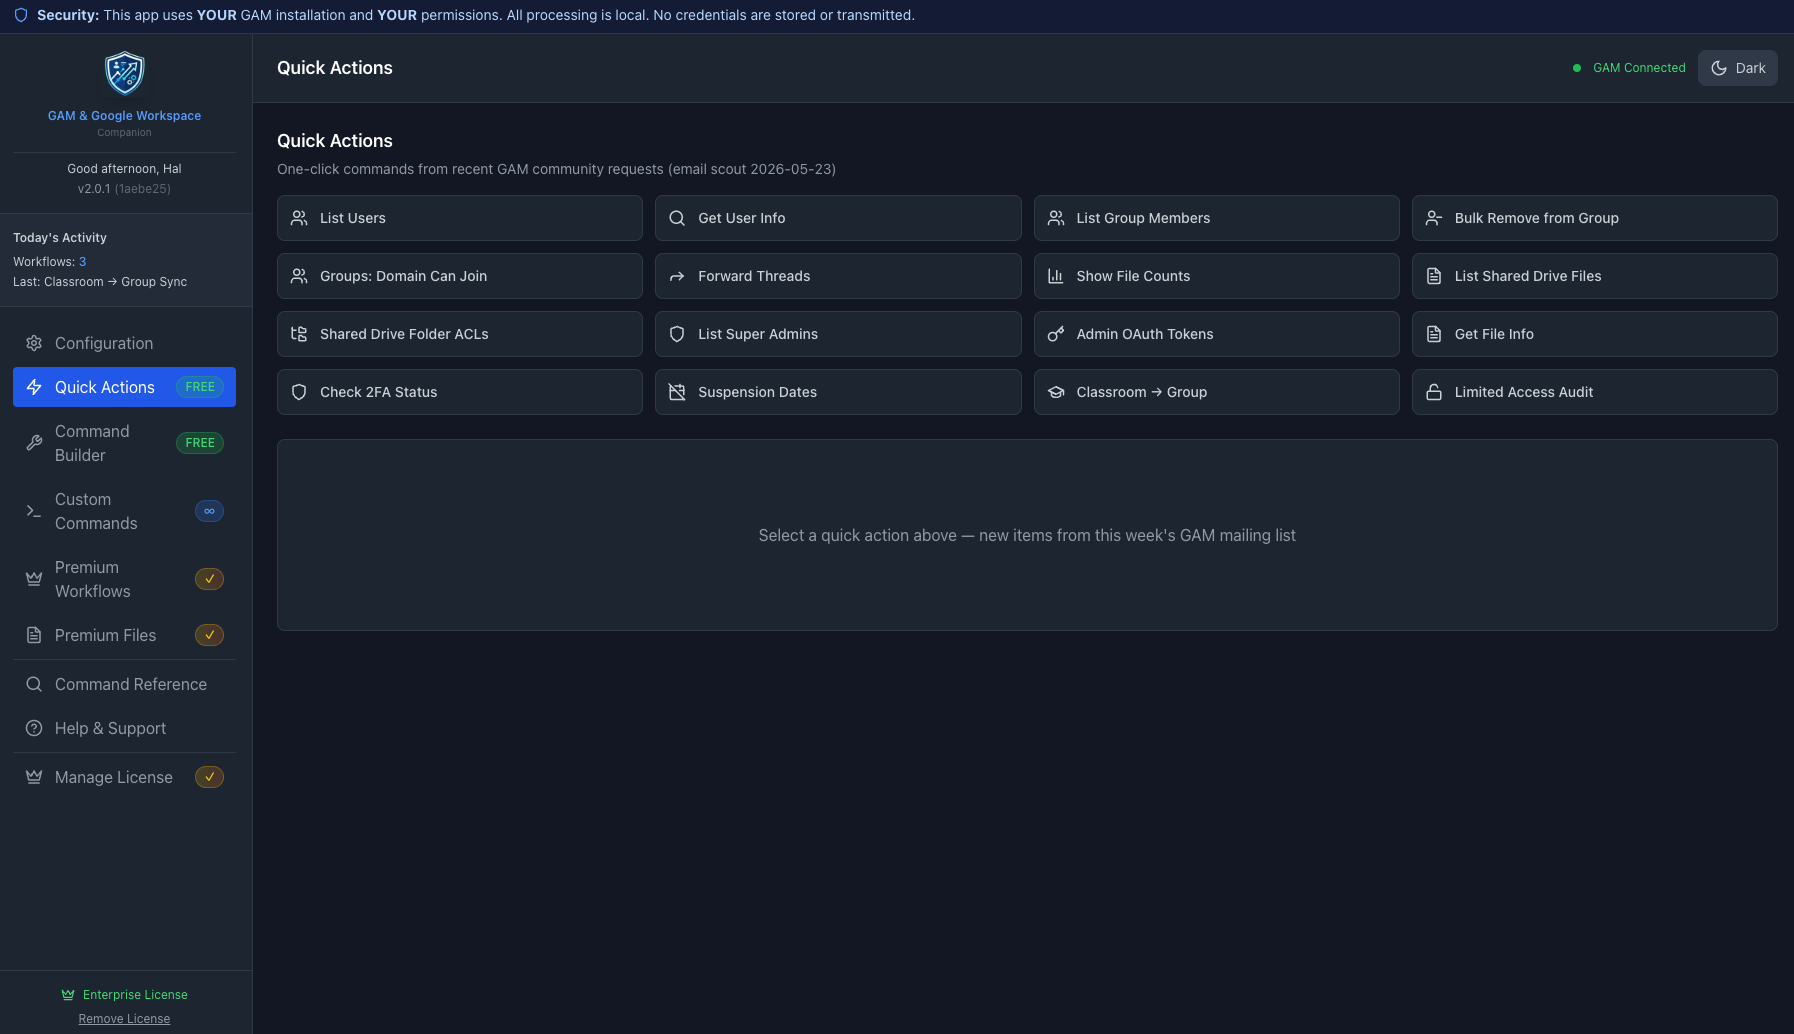Click the Command Reference magnifier icon
Screen dimensions: 1794x1034
pos(34,684)
